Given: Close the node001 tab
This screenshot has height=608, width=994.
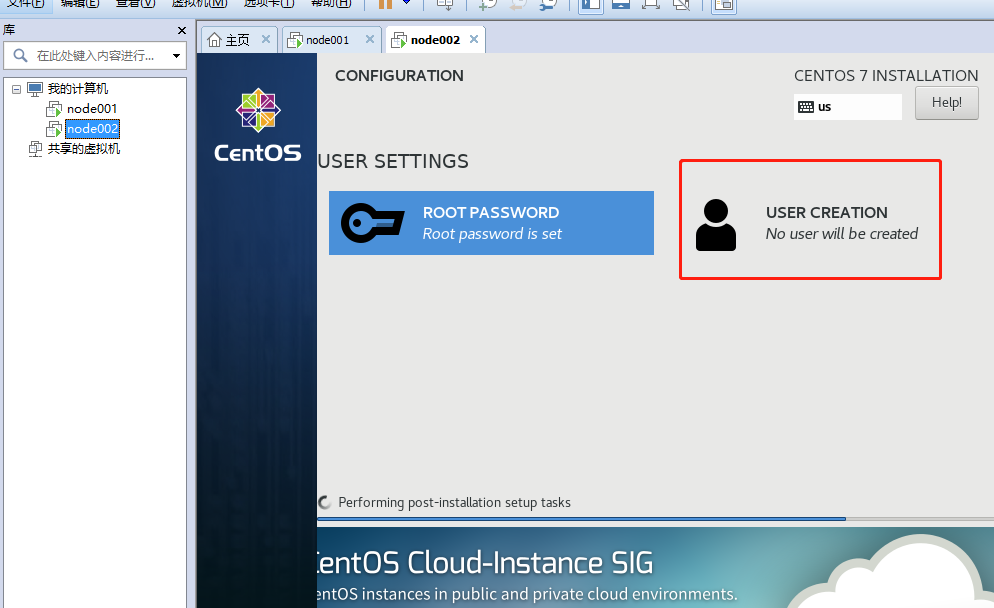Looking at the screenshot, I should coord(369,40).
